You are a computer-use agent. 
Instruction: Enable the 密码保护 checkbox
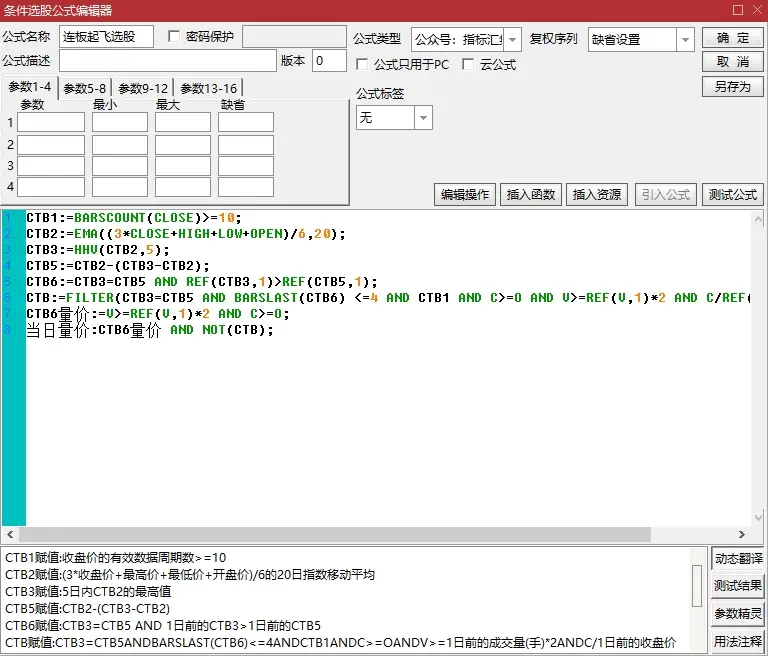tap(175, 37)
